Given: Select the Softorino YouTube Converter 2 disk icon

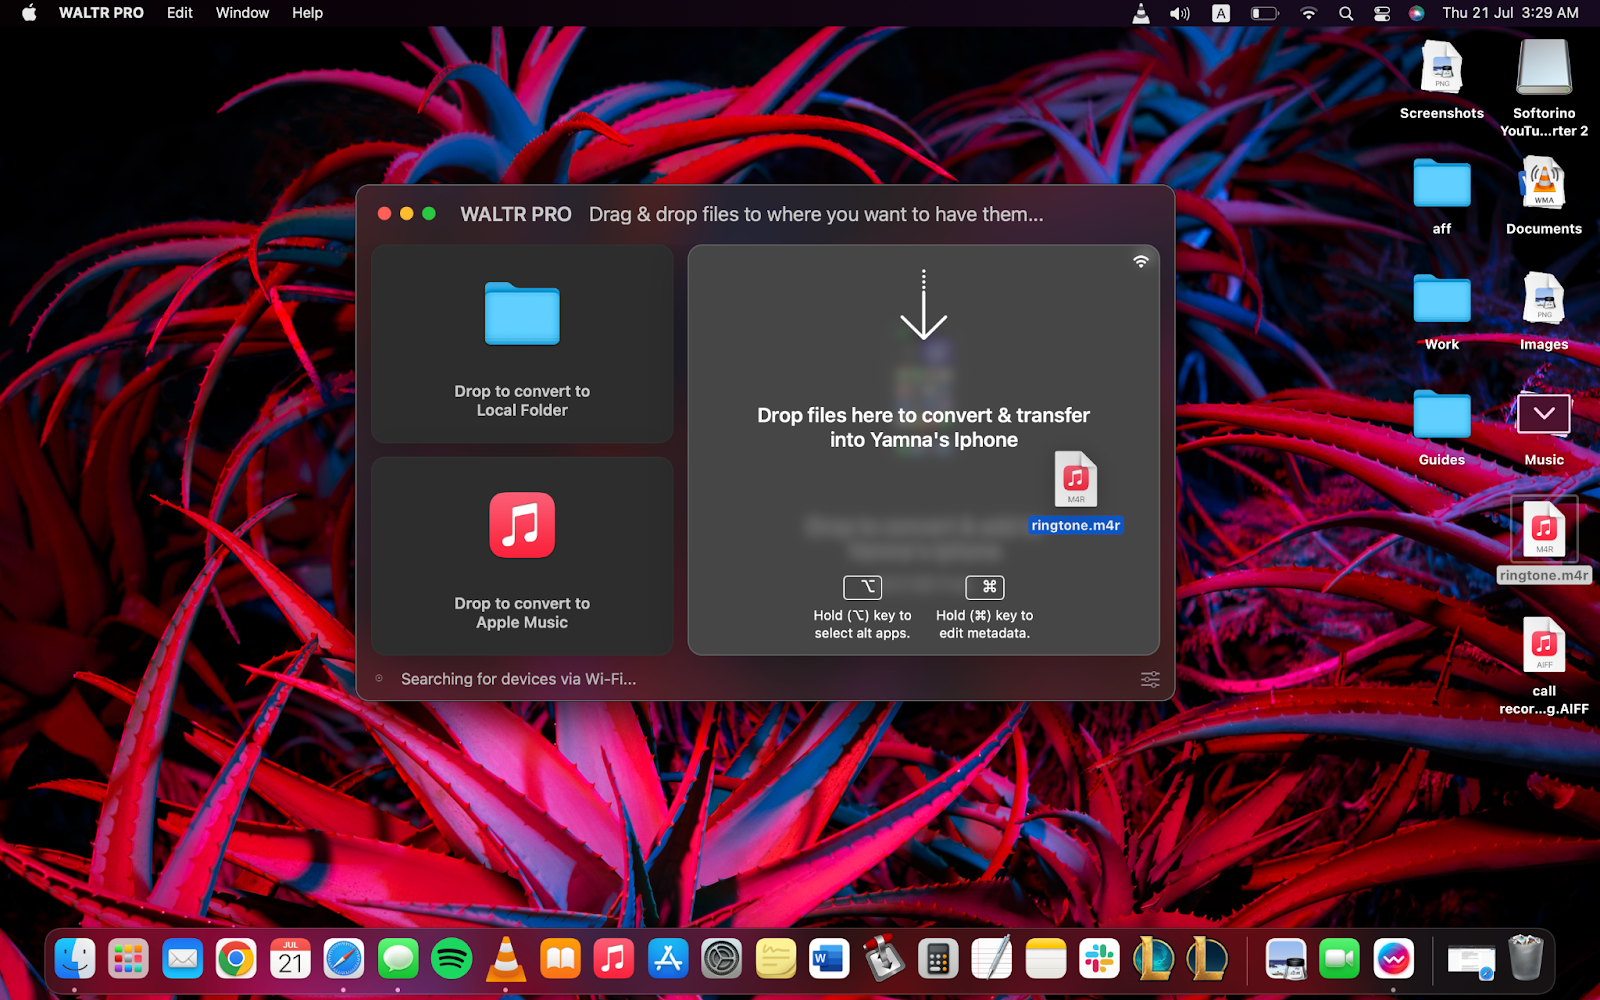Looking at the screenshot, I should coord(1544,87).
